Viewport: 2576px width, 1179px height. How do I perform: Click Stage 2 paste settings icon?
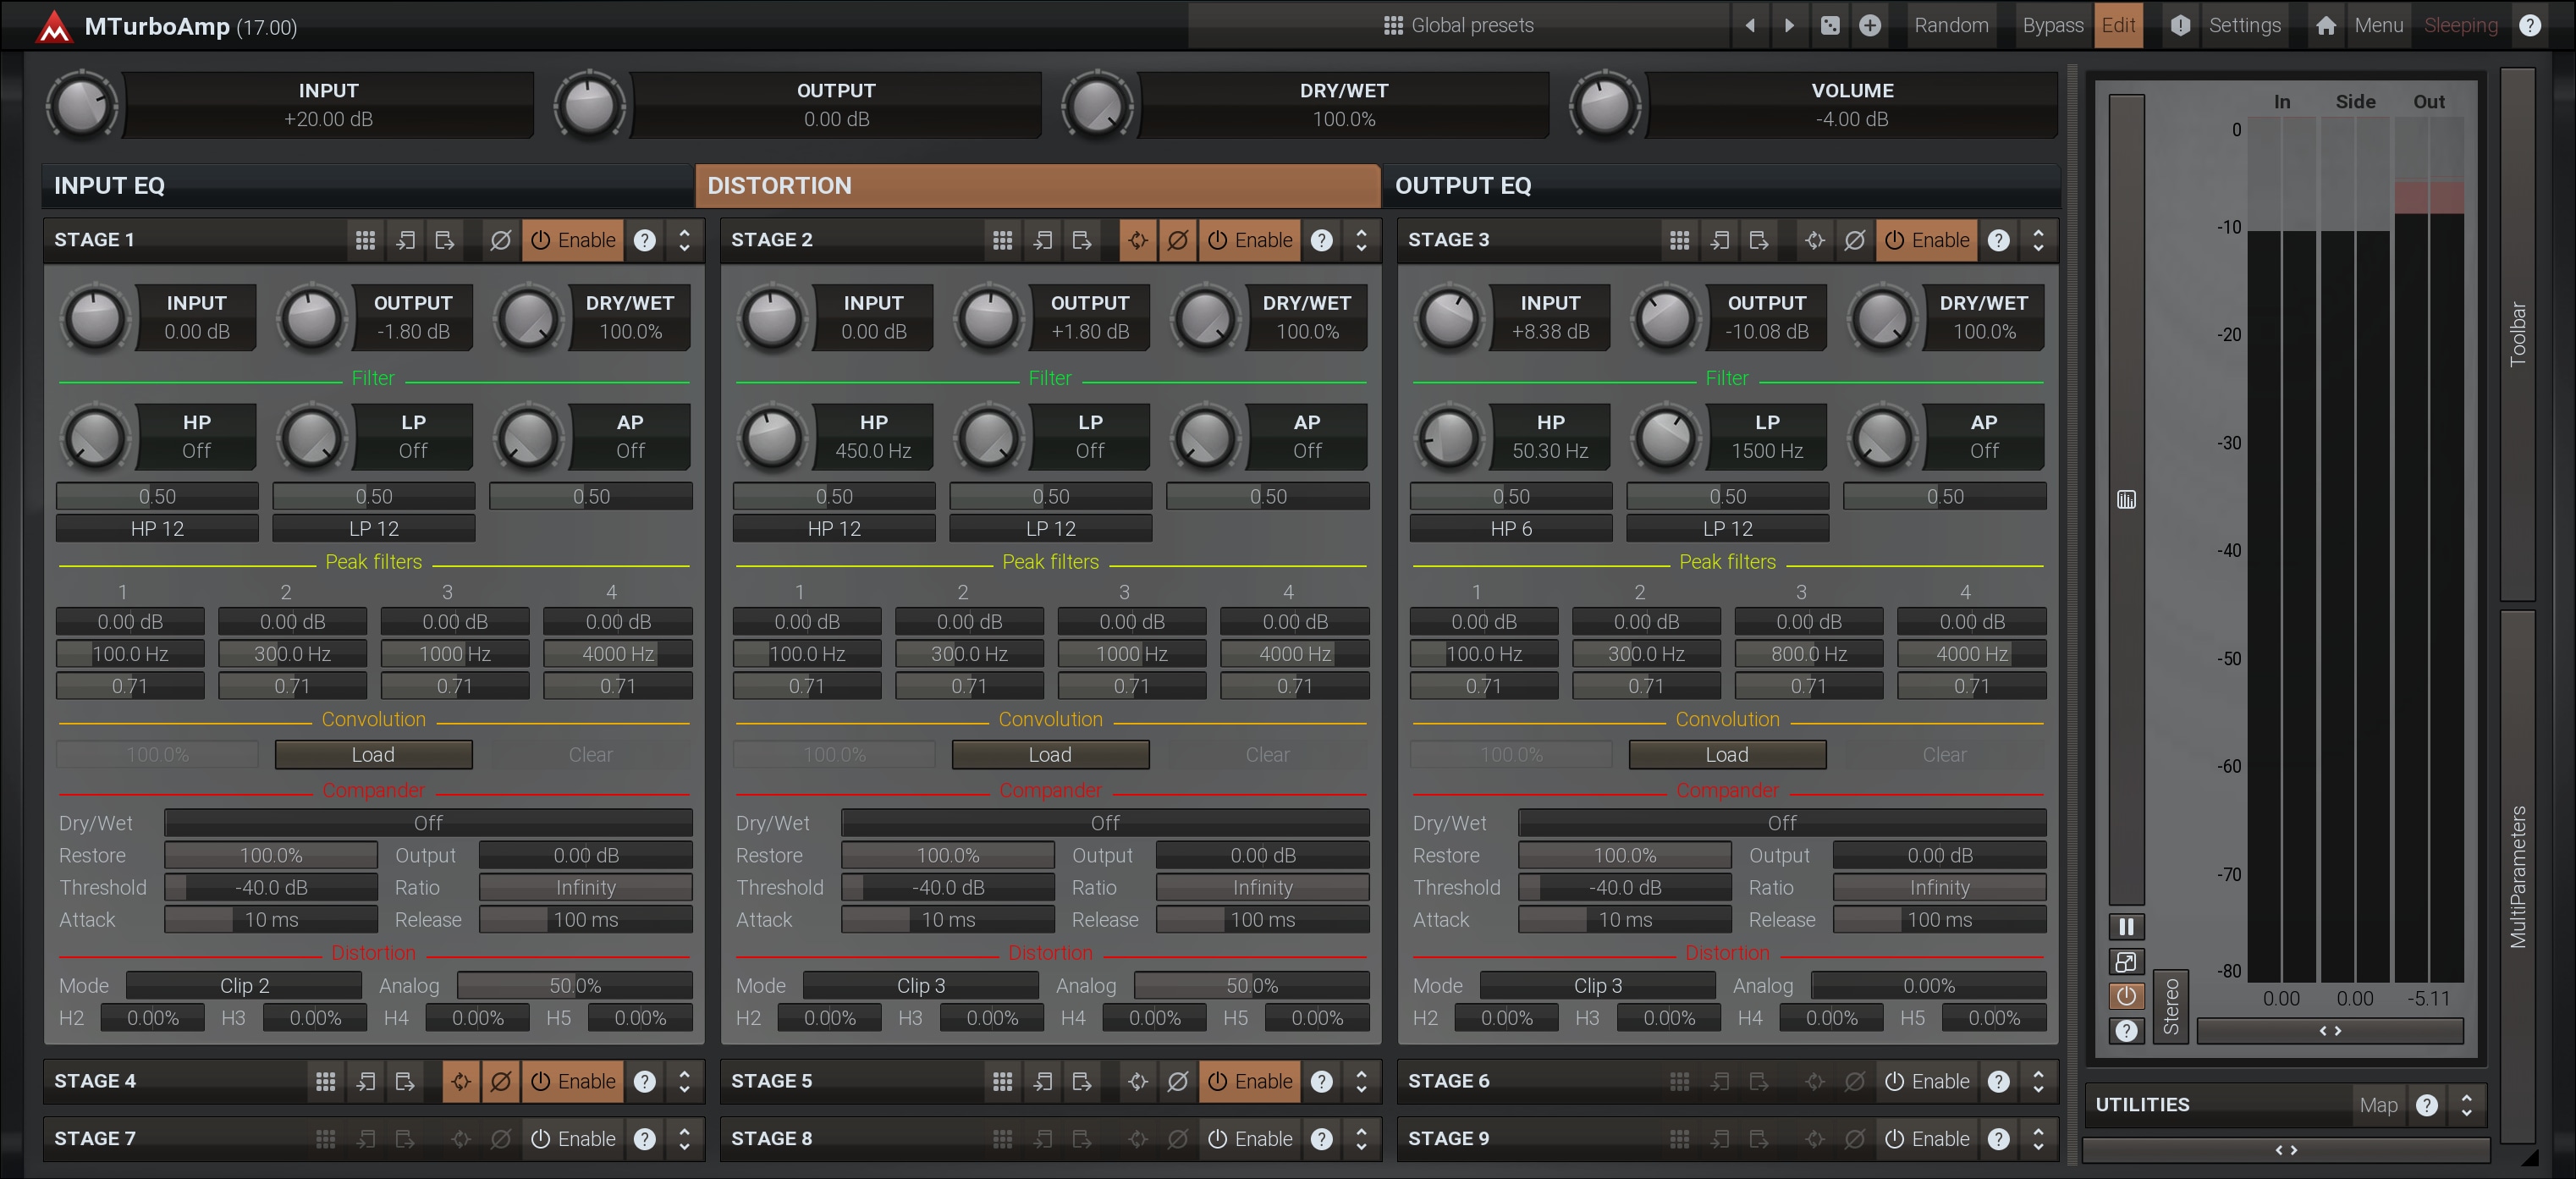click(1081, 240)
